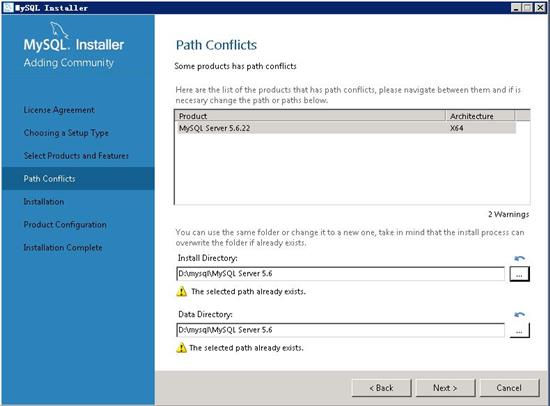Click the Install Directory revert arrow icon
Viewport: 550px width, 406px height.
pyautogui.click(x=519, y=258)
